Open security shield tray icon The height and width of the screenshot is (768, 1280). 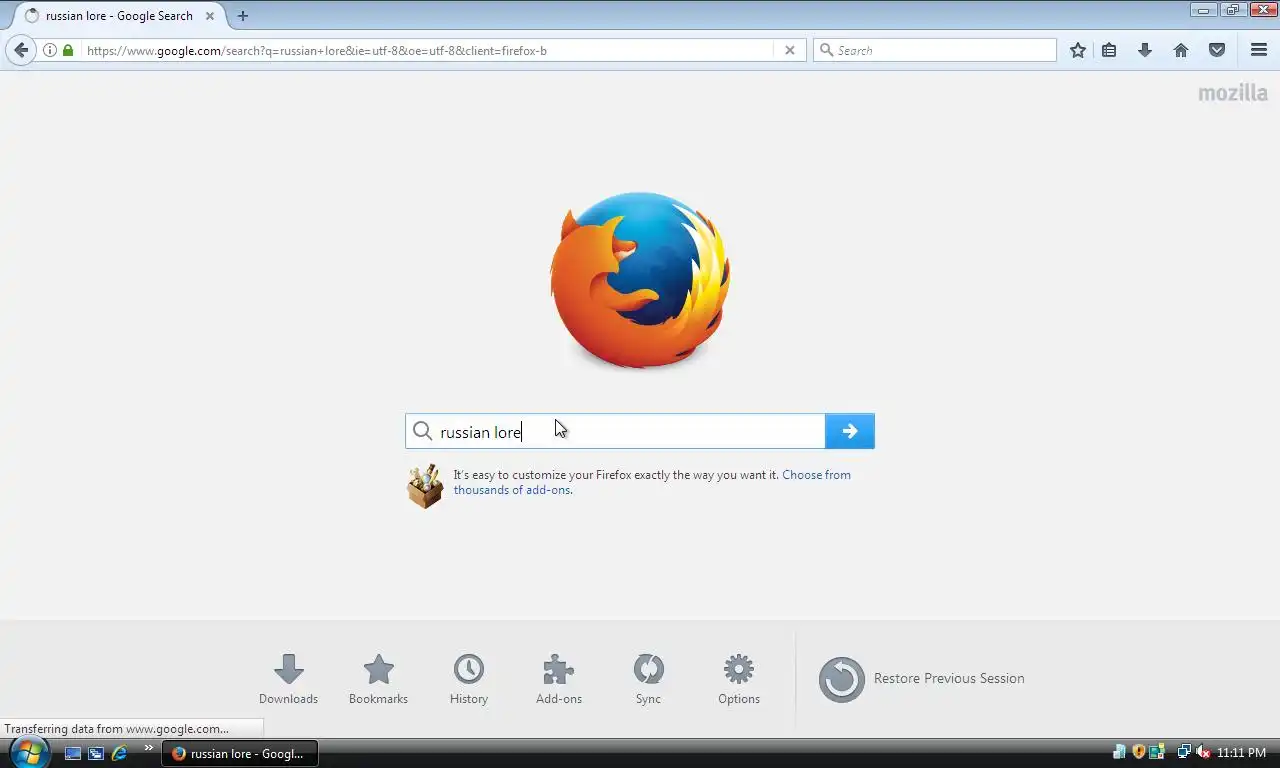[1138, 752]
